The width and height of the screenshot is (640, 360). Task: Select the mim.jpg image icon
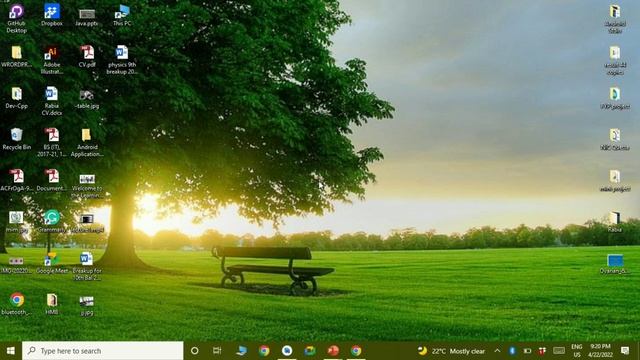pyautogui.click(x=17, y=222)
